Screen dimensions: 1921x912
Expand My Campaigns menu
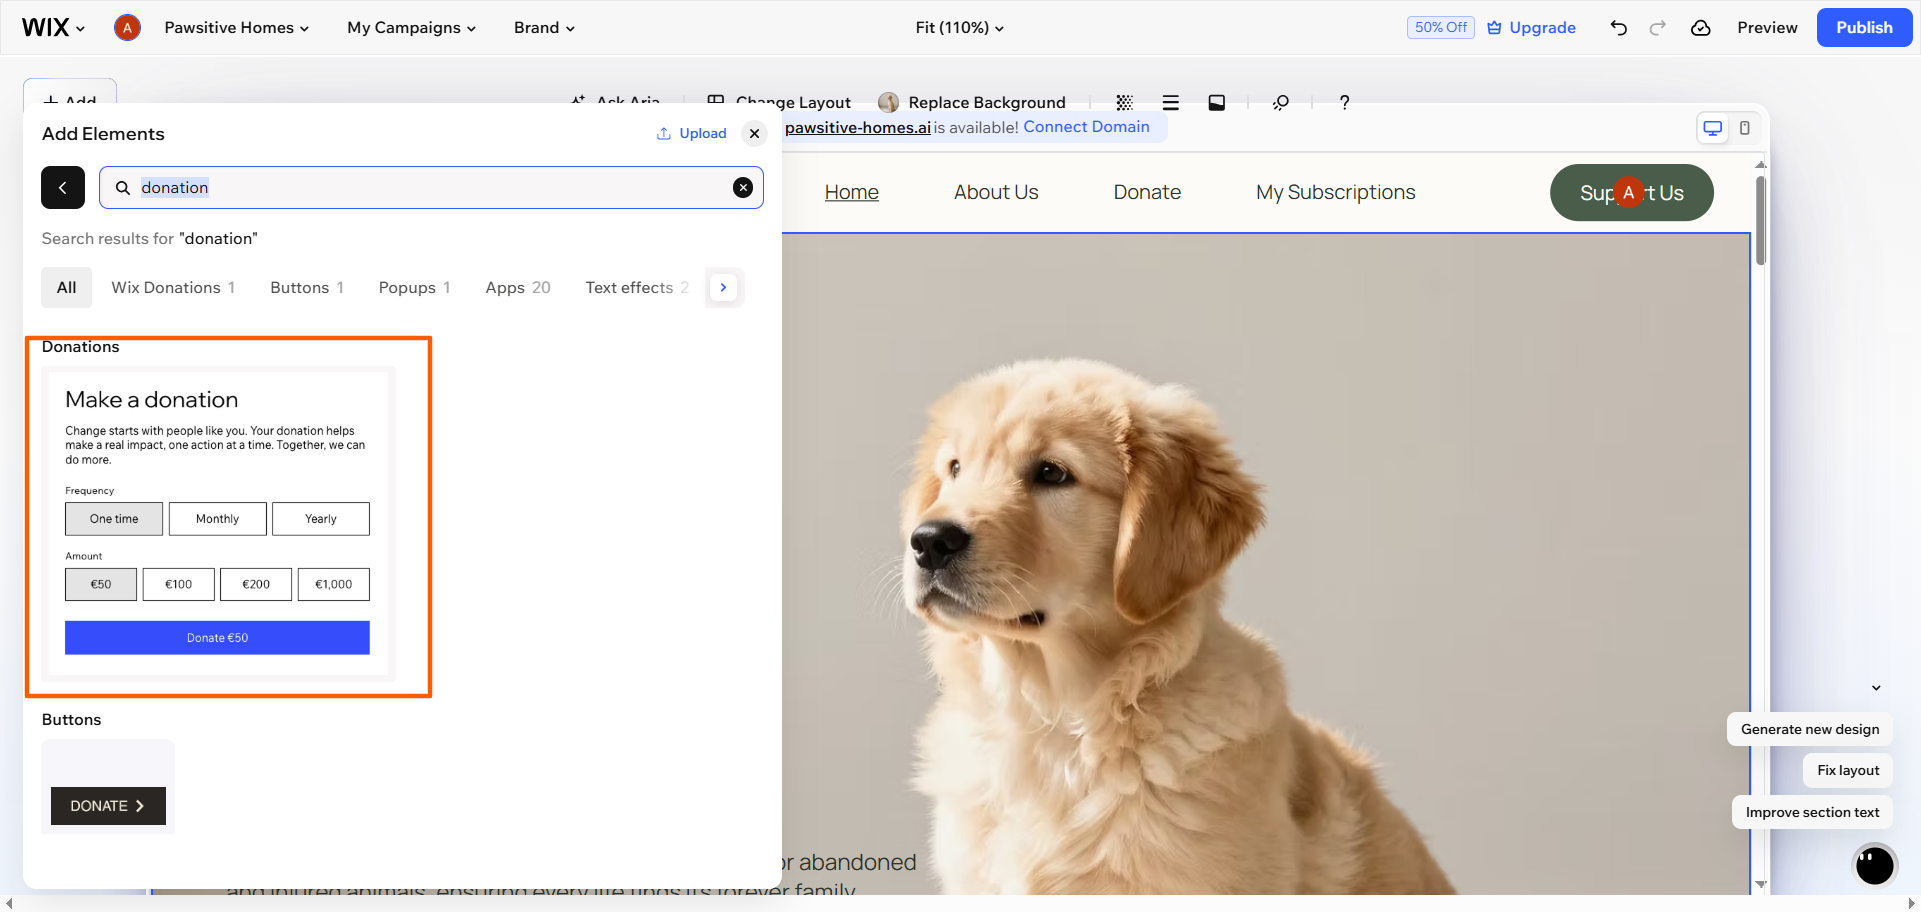tap(411, 28)
